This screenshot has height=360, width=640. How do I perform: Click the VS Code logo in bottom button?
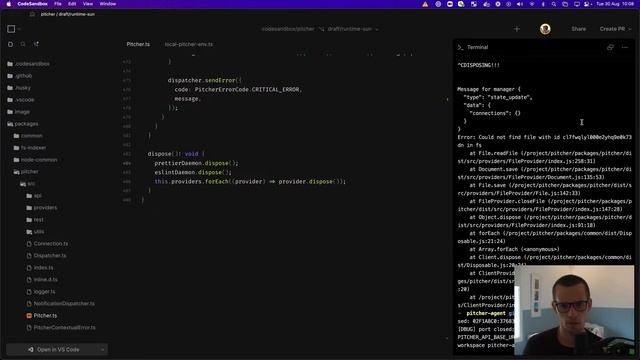pos(31,349)
